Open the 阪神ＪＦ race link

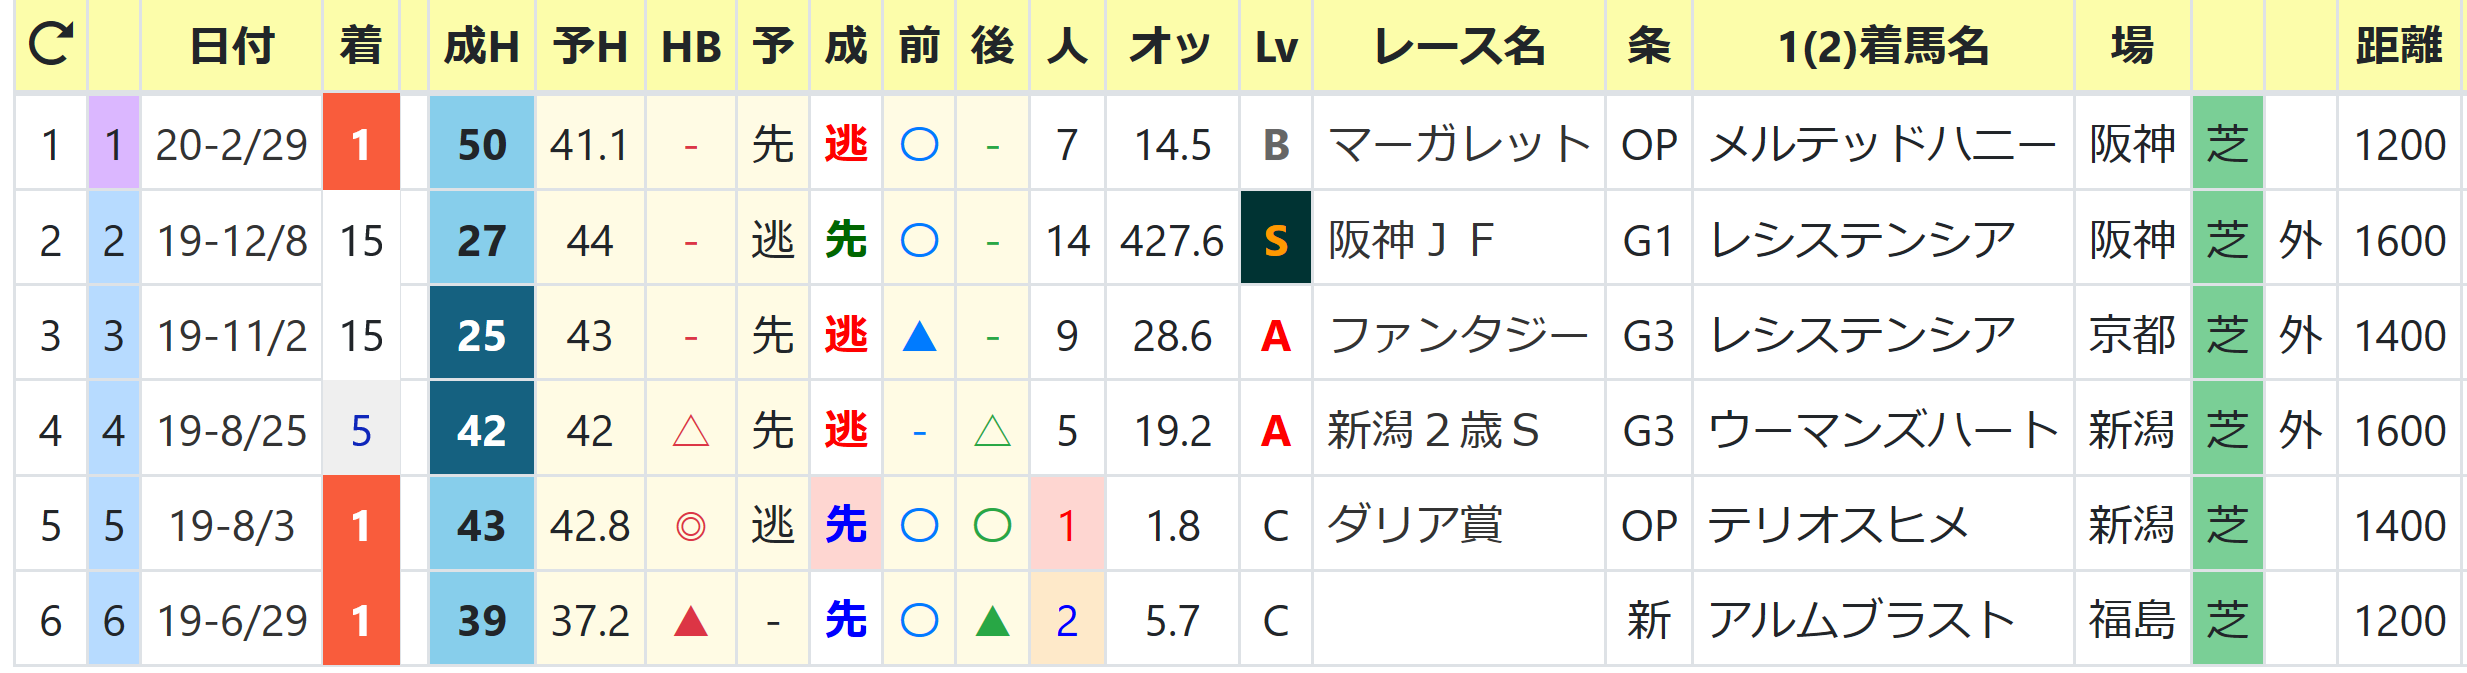[1411, 240]
